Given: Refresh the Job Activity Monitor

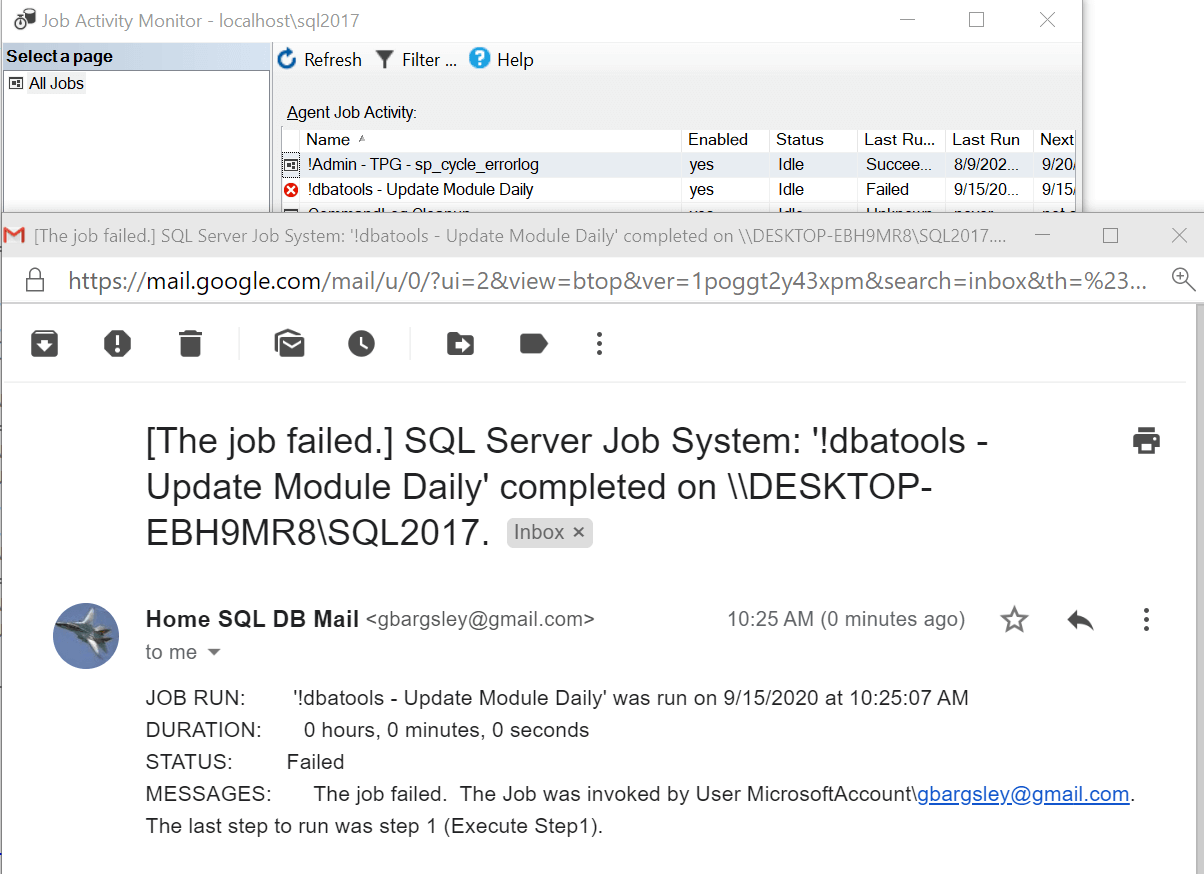Looking at the screenshot, I should pos(320,60).
